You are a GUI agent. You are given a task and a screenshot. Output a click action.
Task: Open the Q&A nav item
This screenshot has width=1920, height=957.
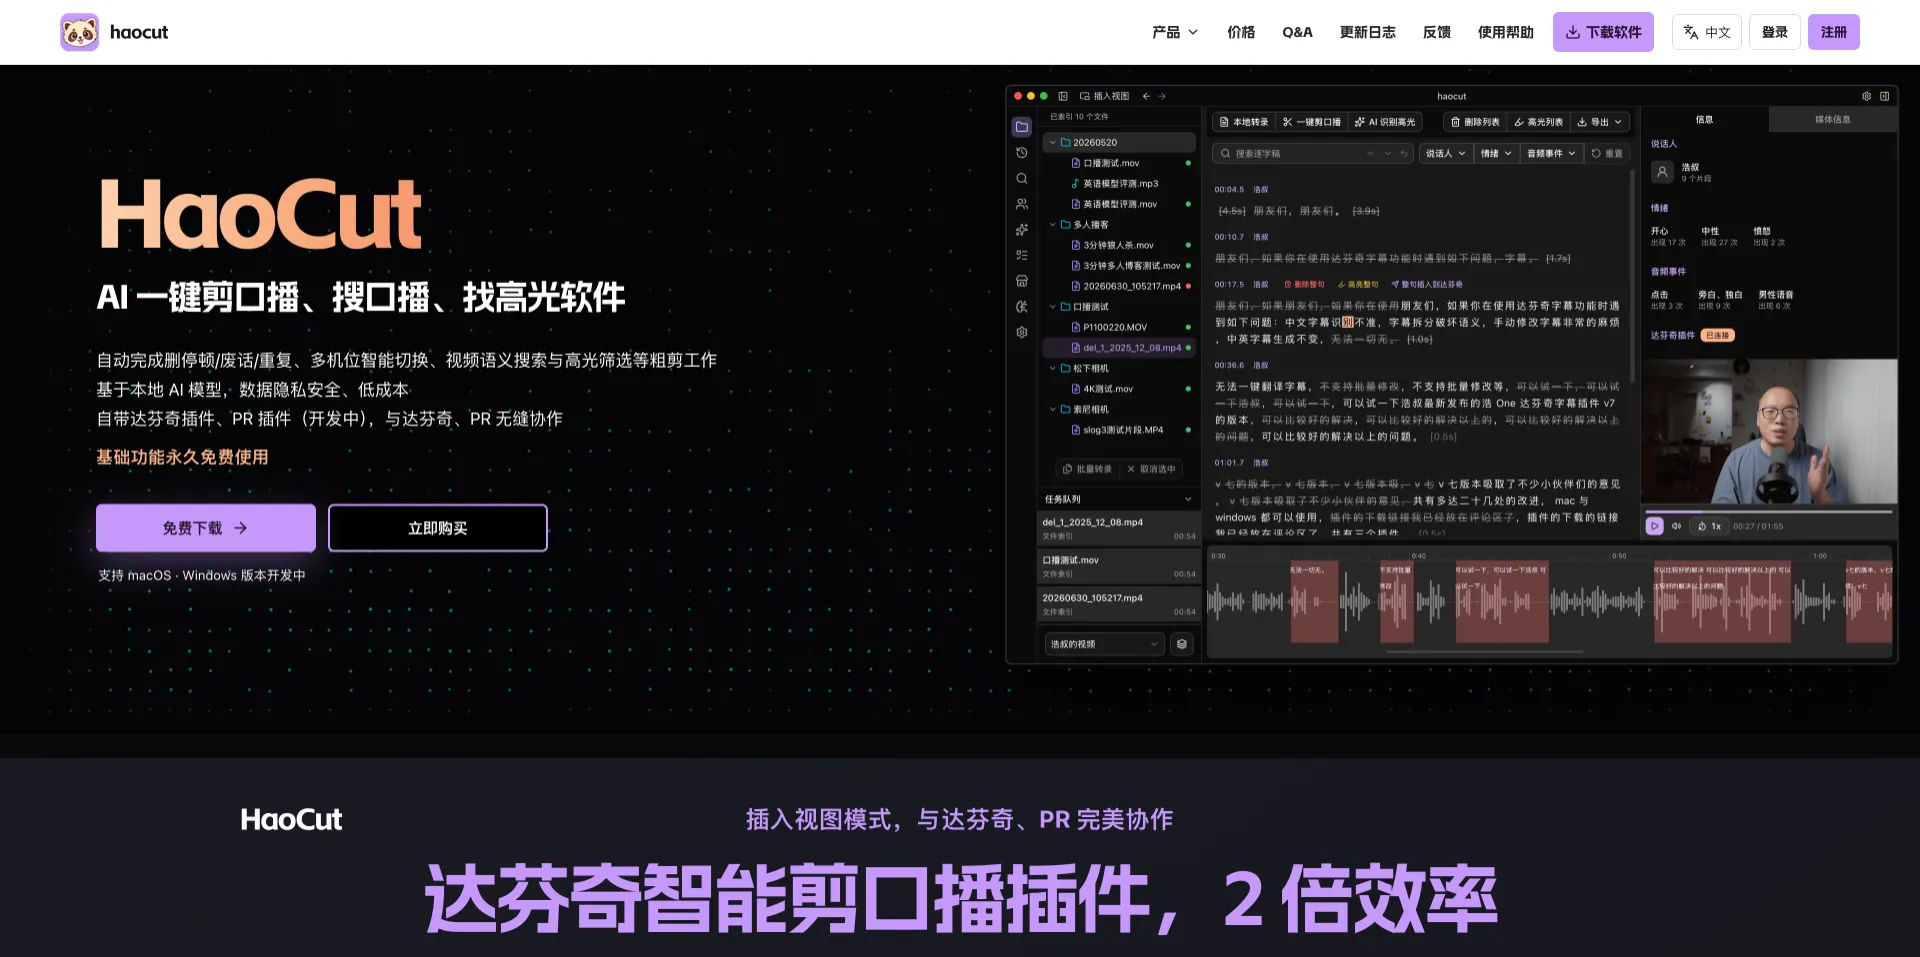coord(1297,32)
